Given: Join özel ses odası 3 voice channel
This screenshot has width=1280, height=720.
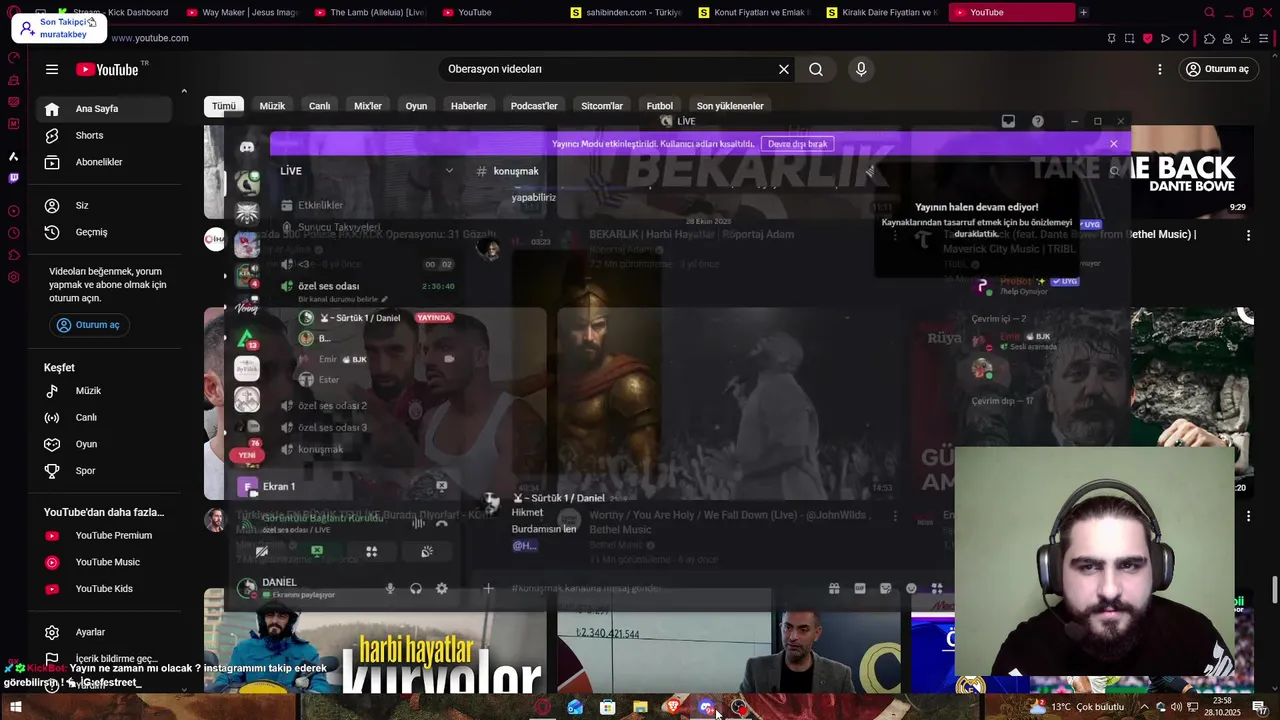Looking at the screenshot, I should pyautogui.click(x=332, y=428).
